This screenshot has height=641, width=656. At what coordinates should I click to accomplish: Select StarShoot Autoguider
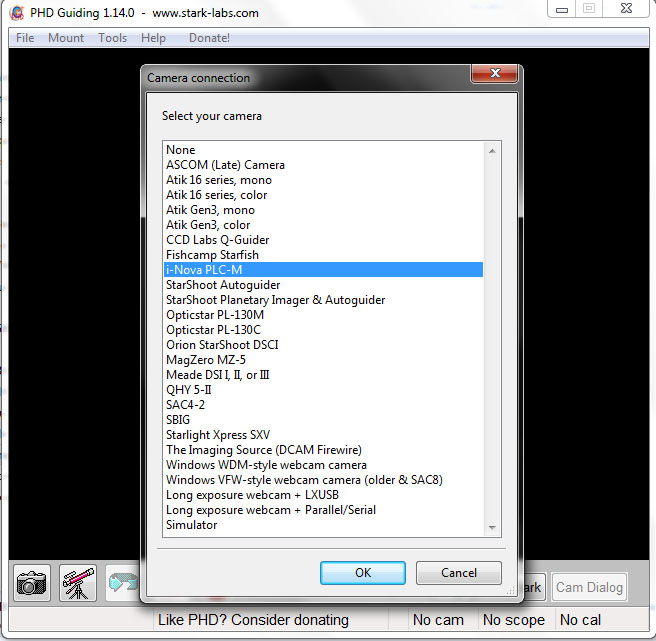click(323, 285)
